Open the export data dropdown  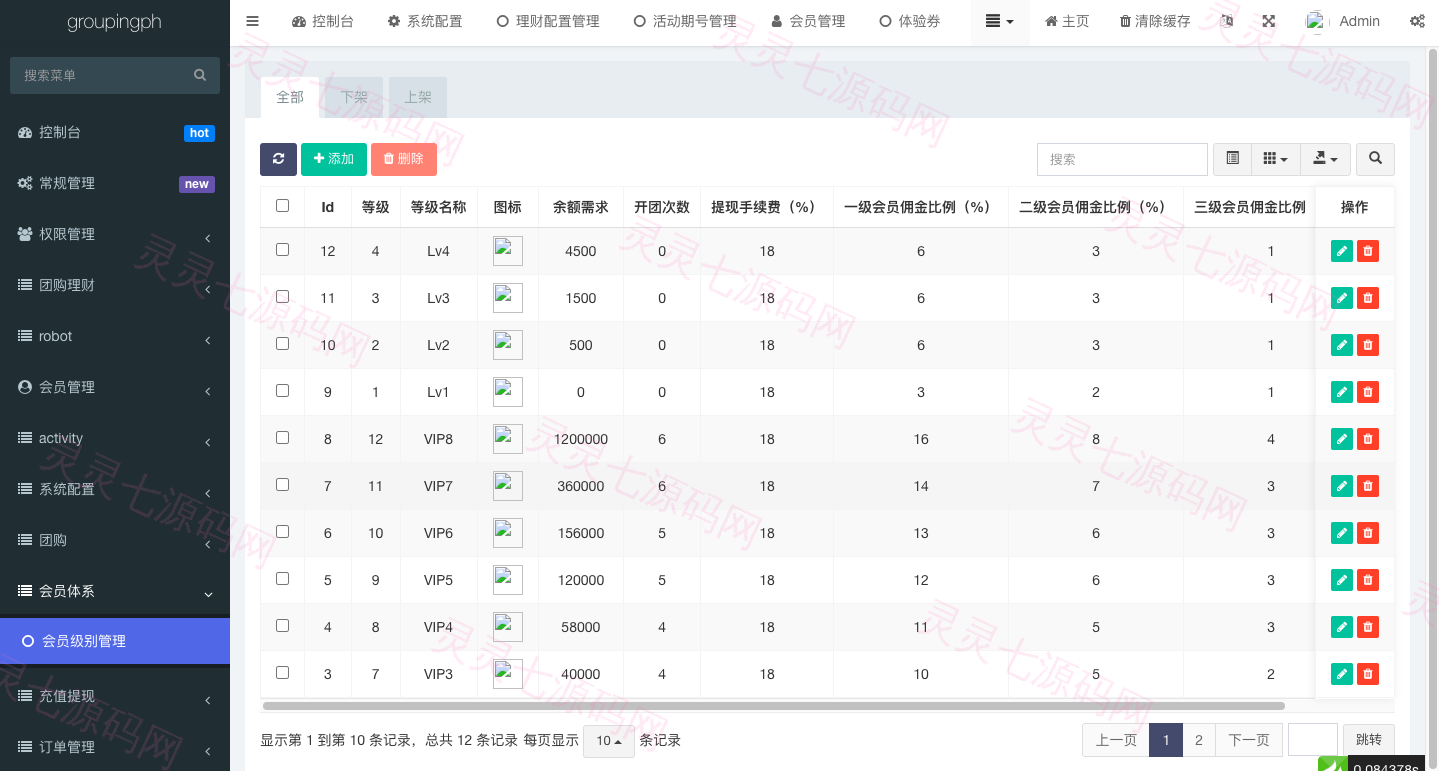point(1325,159)
